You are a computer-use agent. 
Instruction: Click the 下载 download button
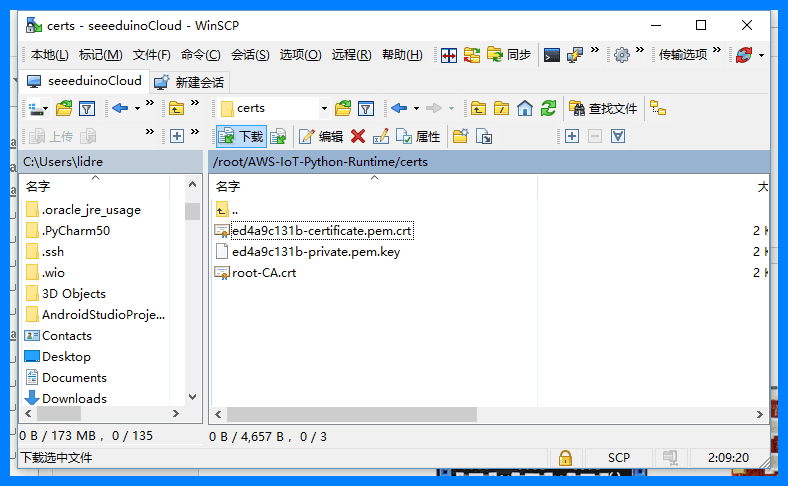241,136
